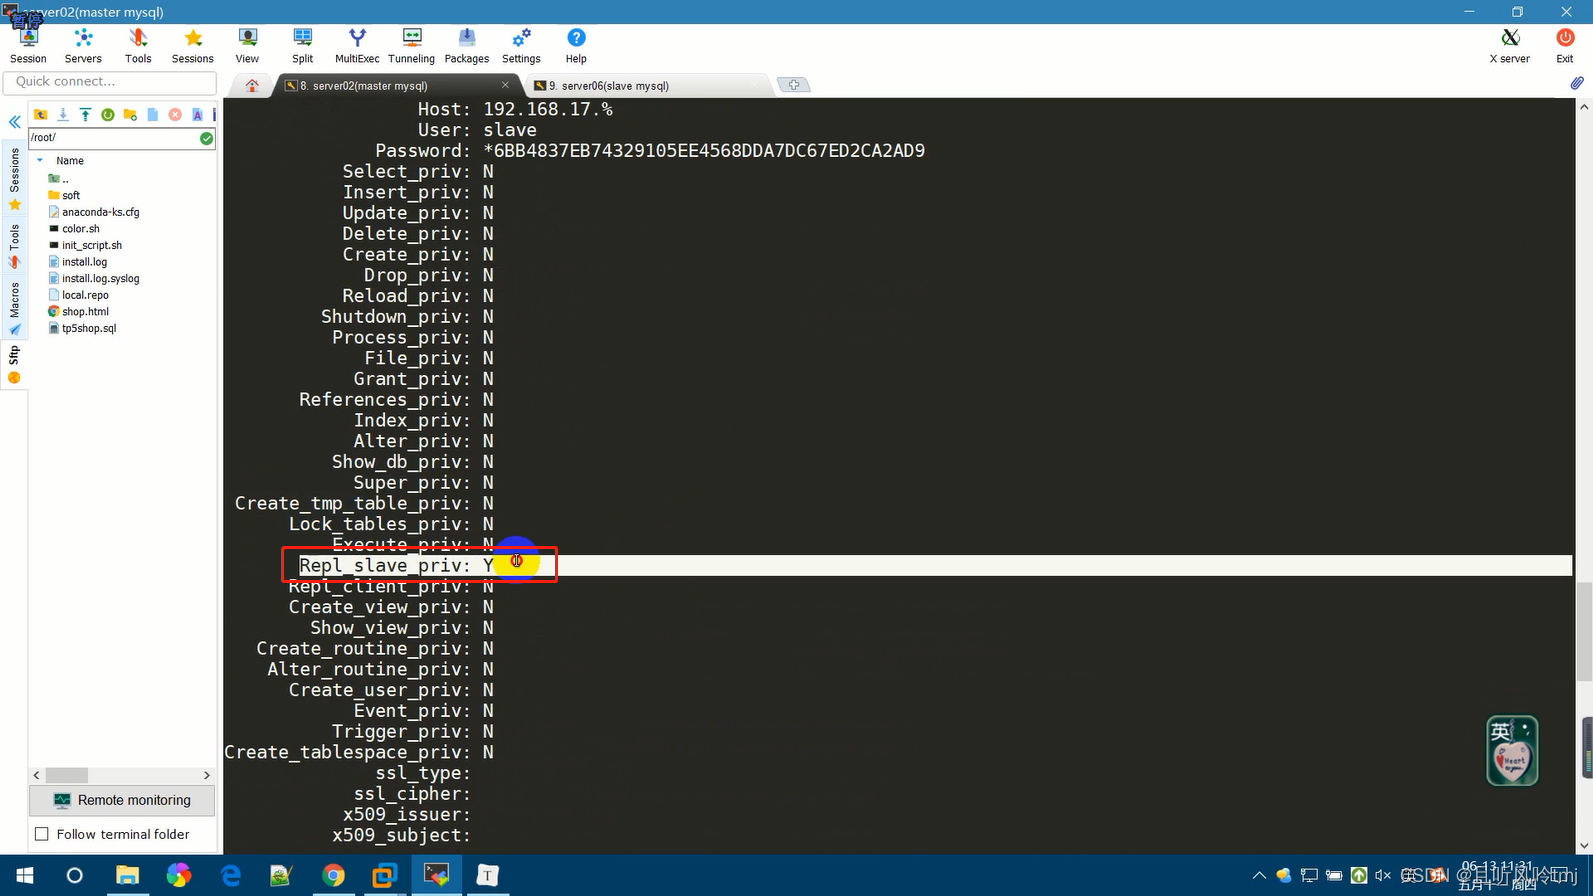Image resolution: width=1593 pixels, height=896 pixels.
Task: Open the Tools toolbar button
Action: coord(138,46)
